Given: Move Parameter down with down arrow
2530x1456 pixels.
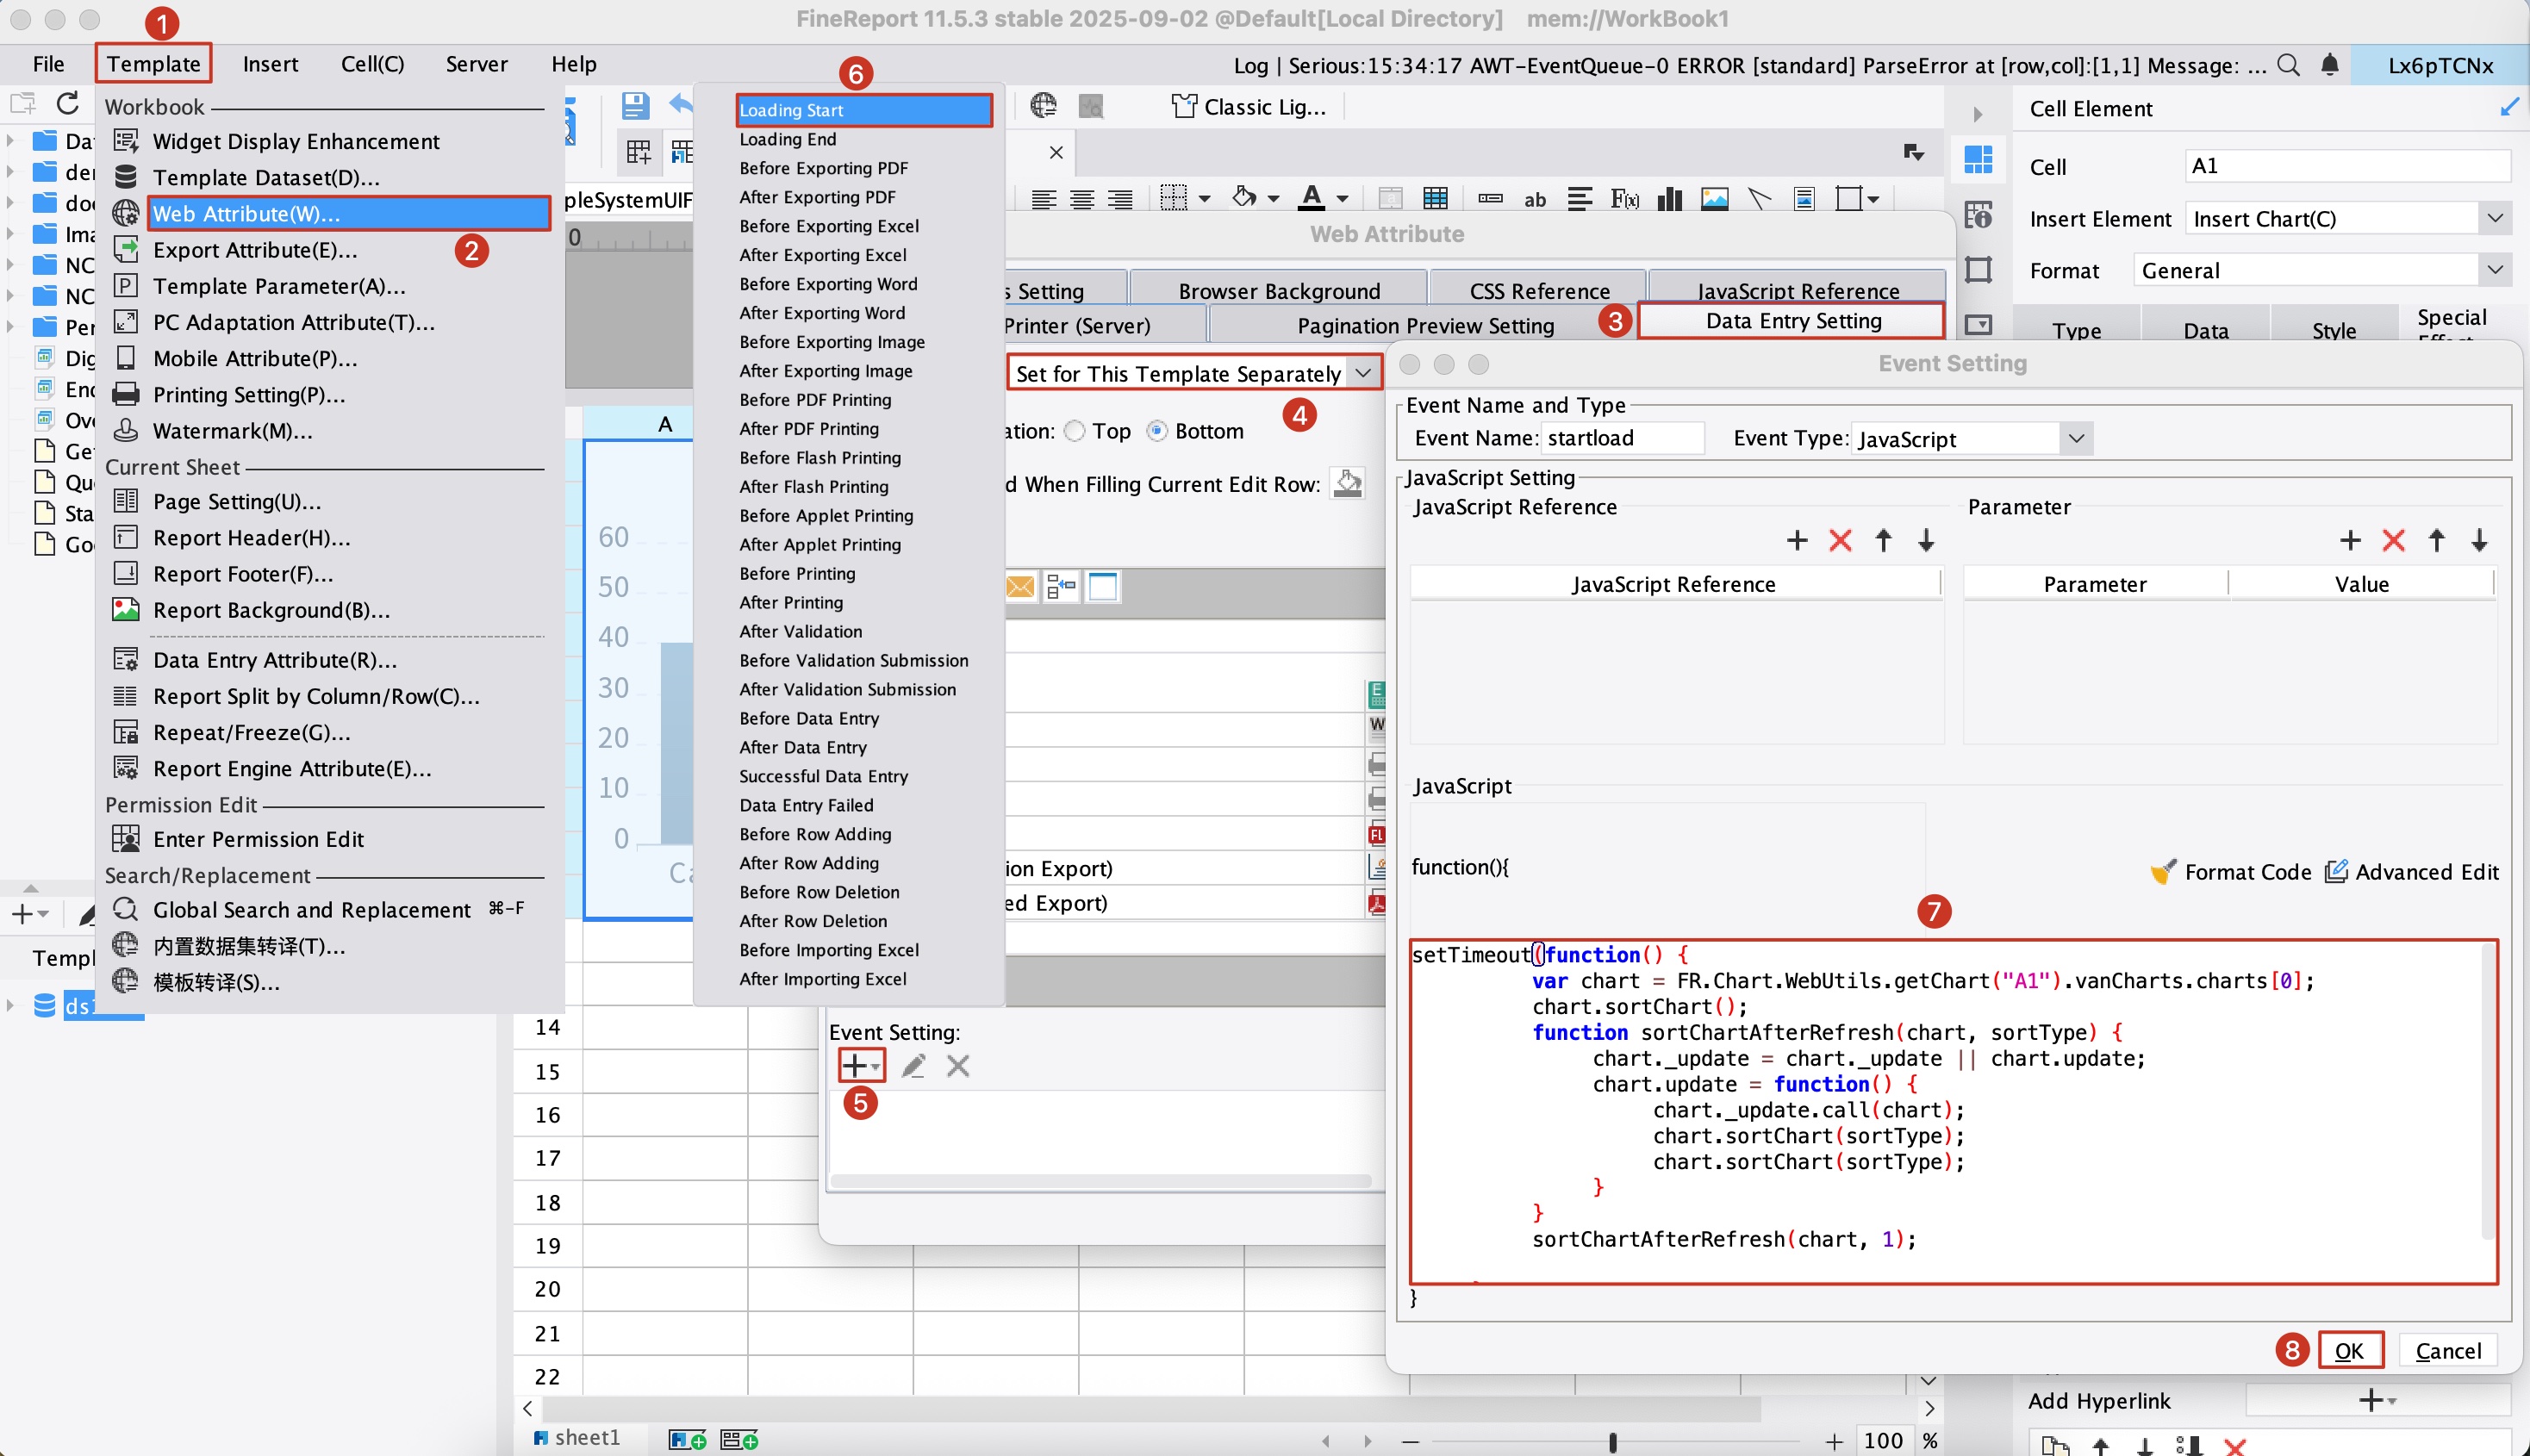Looking at the screenshot, I should [x=2479, y=541].
